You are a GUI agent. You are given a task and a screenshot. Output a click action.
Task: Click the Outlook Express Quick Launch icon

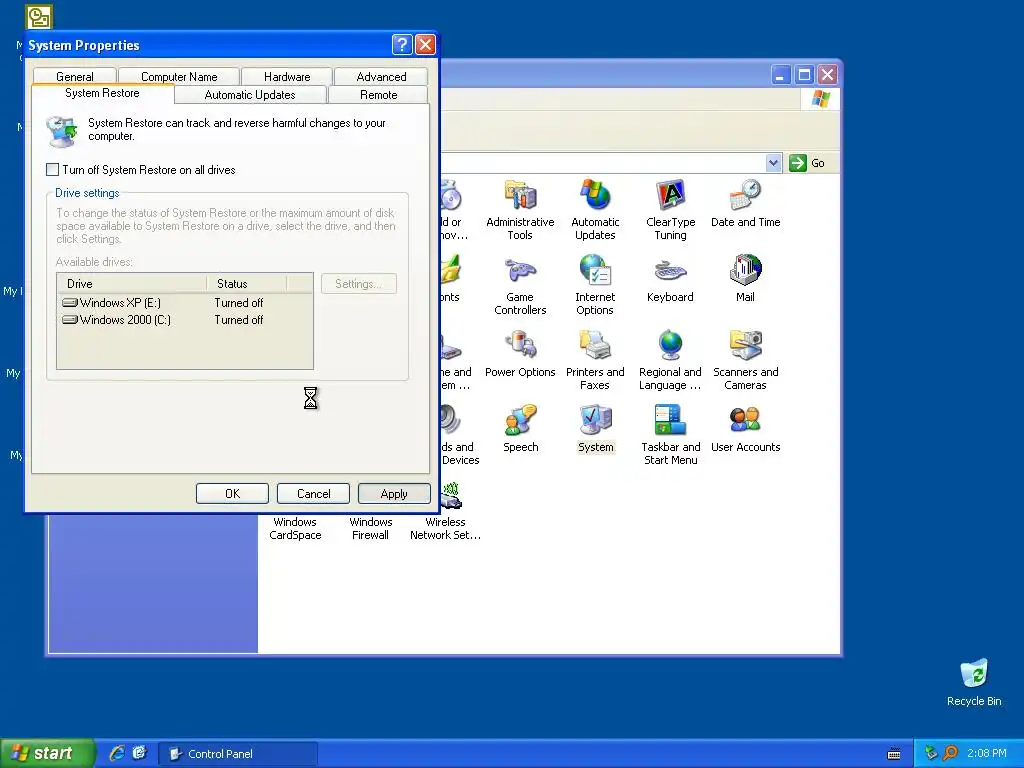(139, 753)
